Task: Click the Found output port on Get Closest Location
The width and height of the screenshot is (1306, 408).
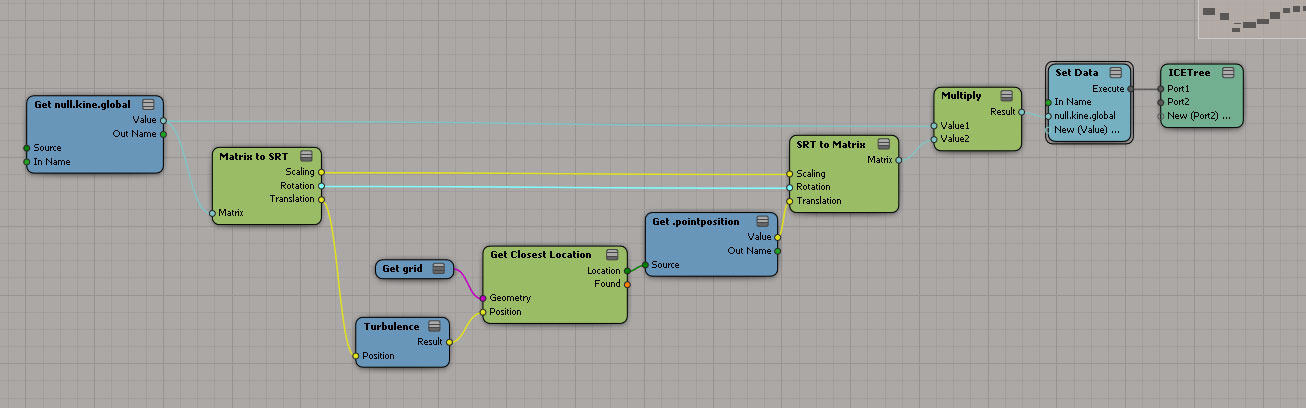Action: [x=627, y=284]
